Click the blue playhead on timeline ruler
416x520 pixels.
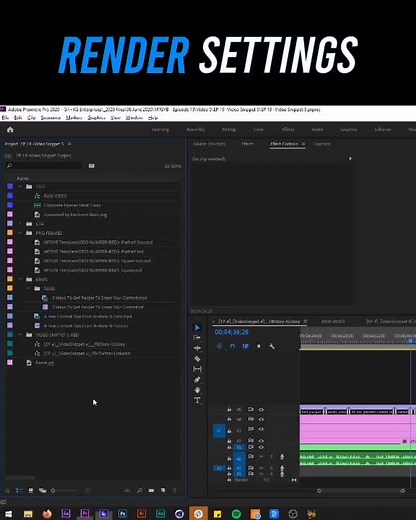[411, 341]
